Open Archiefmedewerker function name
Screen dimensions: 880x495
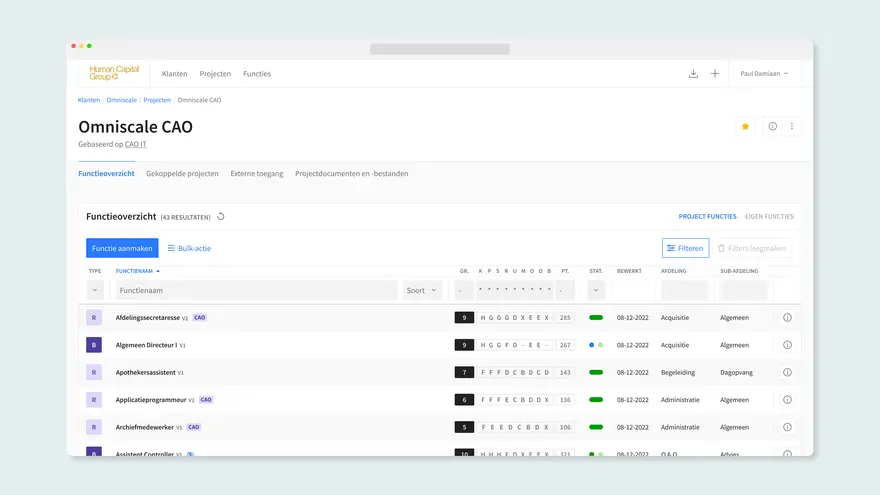click(x=145, y=427)
